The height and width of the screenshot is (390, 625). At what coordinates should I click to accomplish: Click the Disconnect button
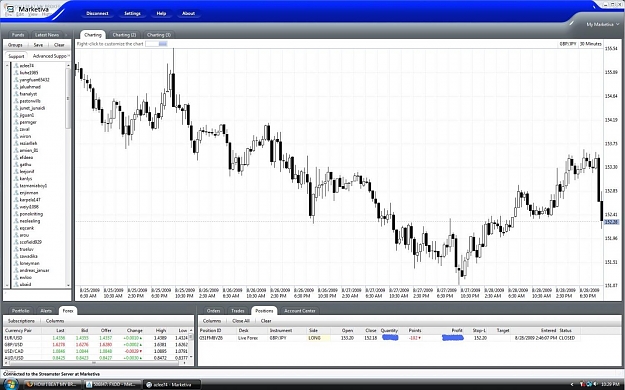pyautogui.click(x=97, y=14)
